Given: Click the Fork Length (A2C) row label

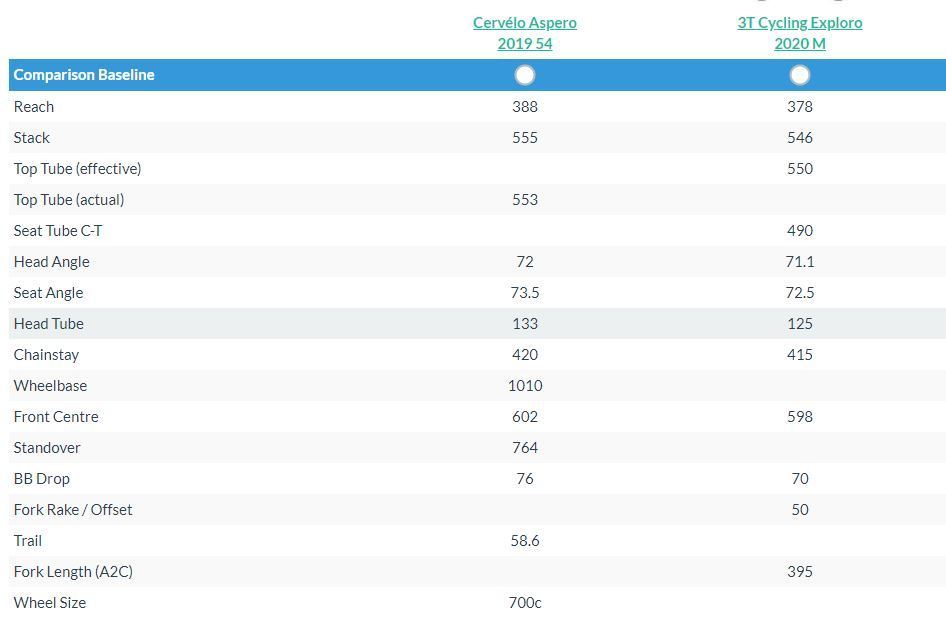Looking at the screenshot, I should tap(73, 572).
